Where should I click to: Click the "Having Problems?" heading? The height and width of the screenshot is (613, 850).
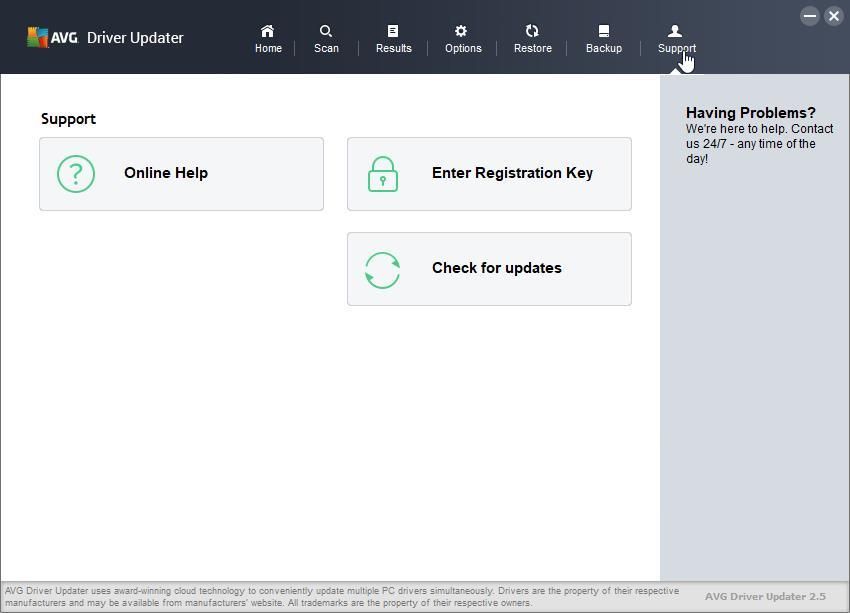[751, 113]
